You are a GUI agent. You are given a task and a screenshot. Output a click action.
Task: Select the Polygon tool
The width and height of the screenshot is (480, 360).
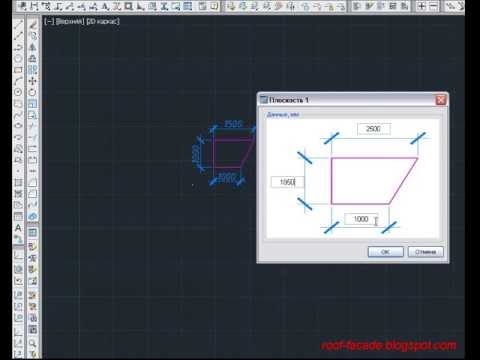tap(18, 58)
